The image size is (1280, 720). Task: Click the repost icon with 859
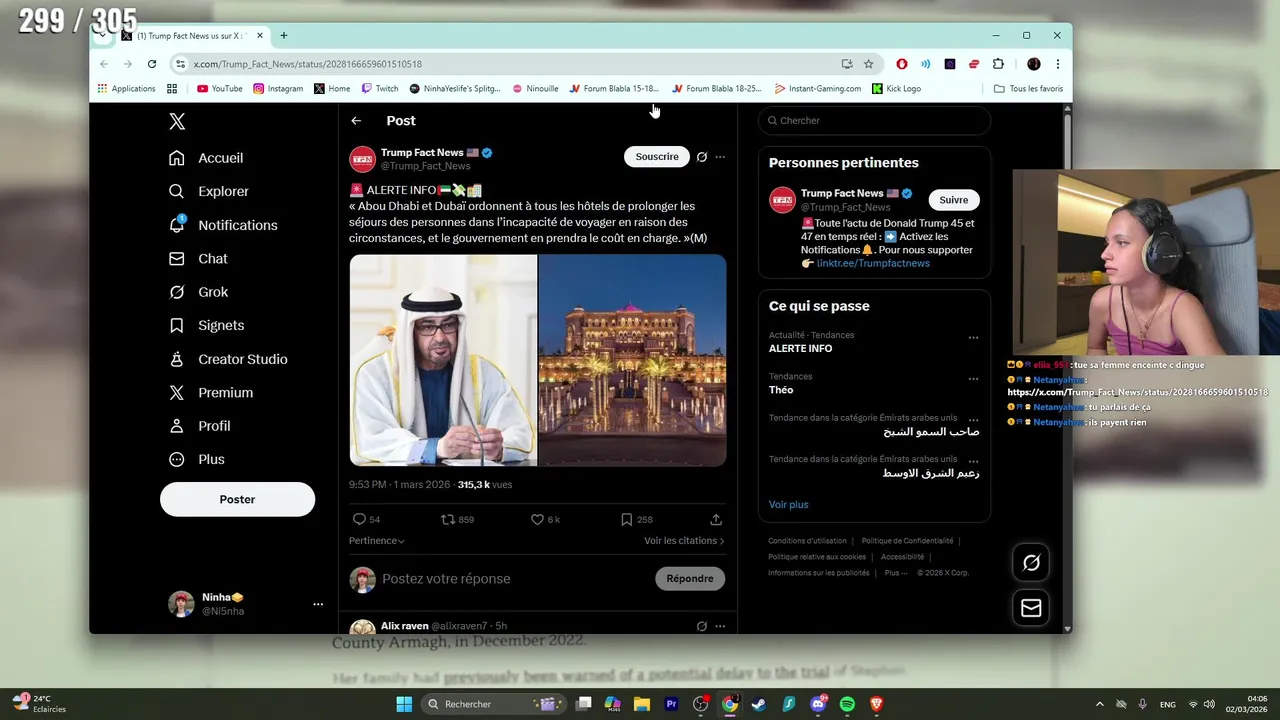coord(457,519)
